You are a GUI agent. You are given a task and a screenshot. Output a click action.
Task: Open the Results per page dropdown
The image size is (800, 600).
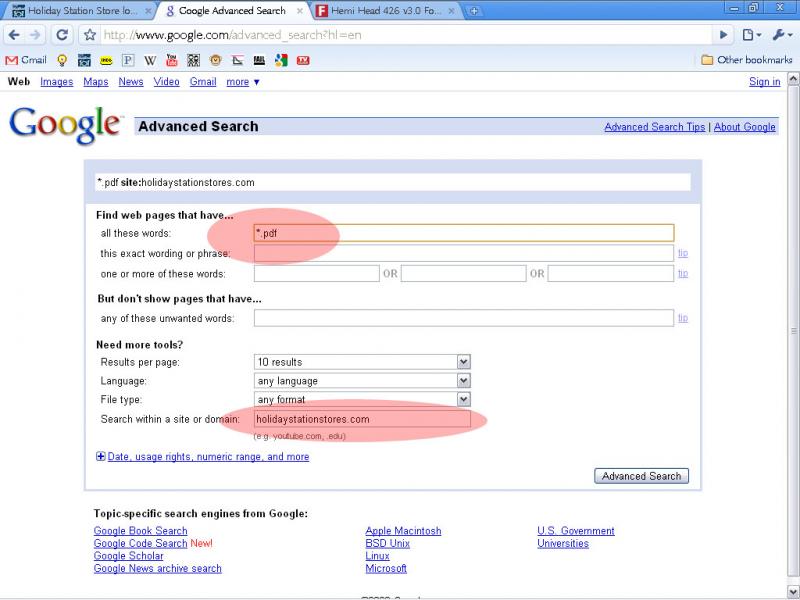[x=362, y=362]
